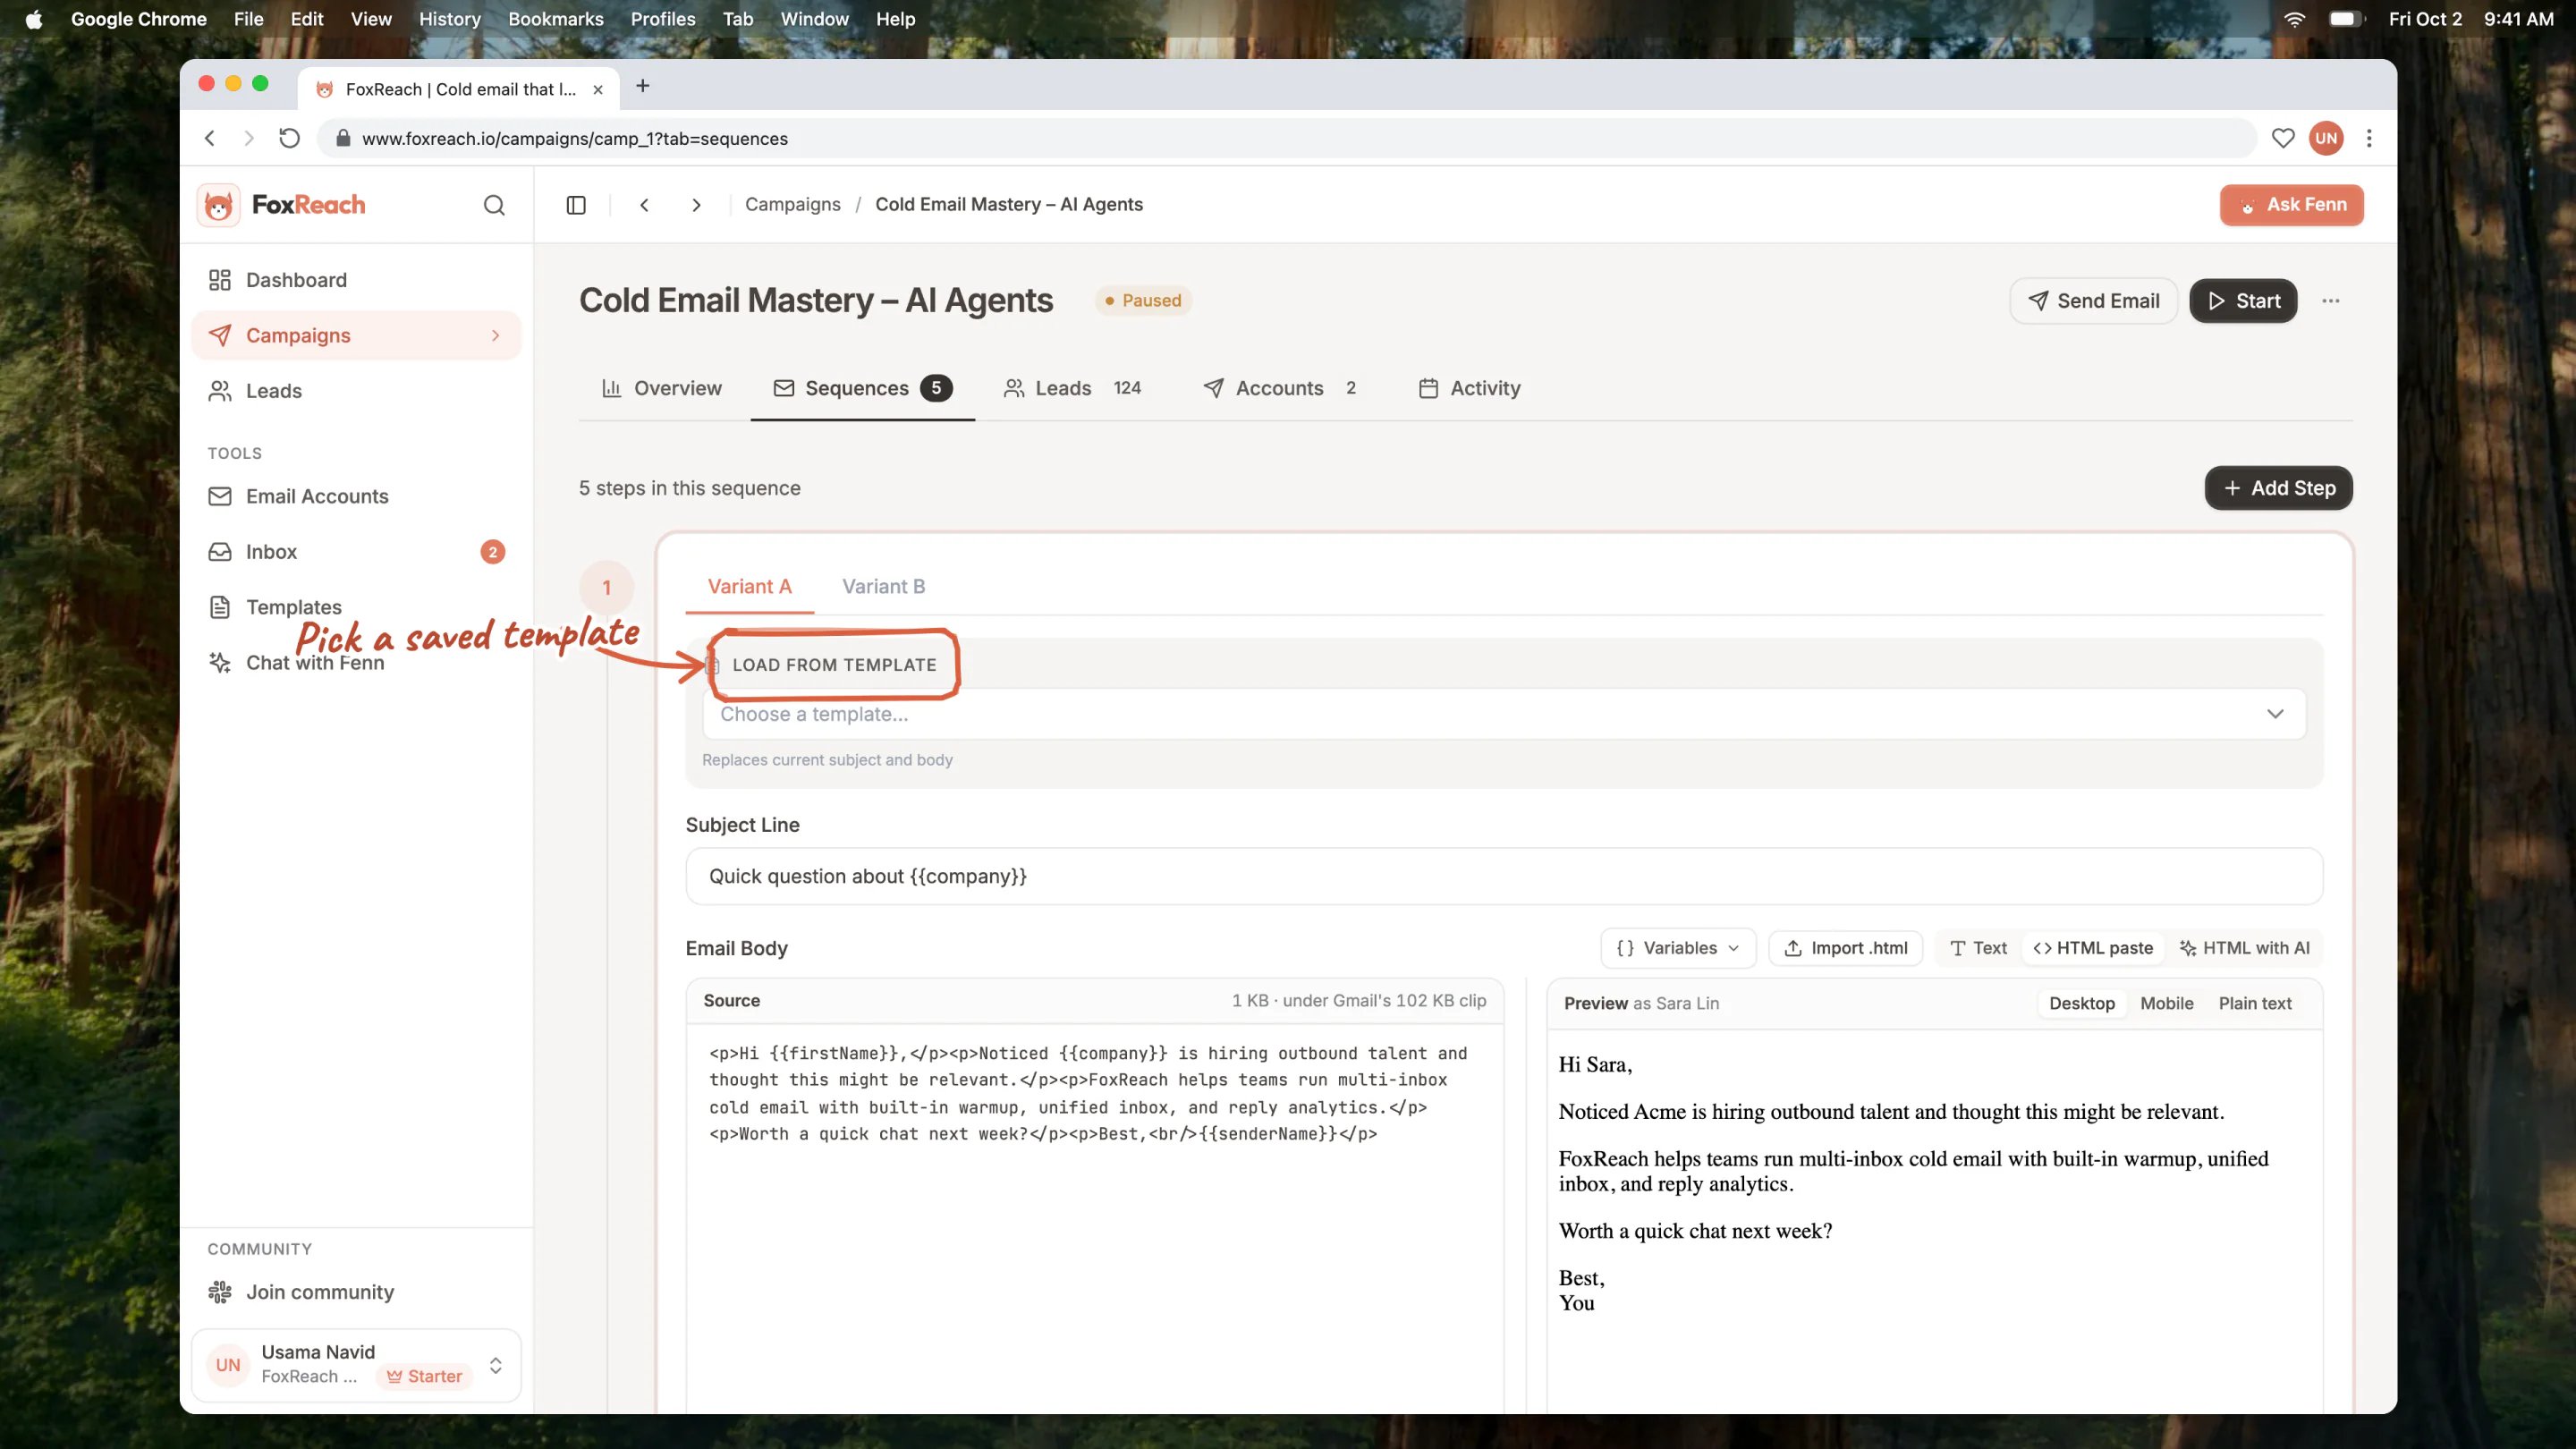Image resolution: width=2576 pixels, height=1449 pixels.
Task: Open Dashboard from the sidebar
Action: tap(356, 280)
